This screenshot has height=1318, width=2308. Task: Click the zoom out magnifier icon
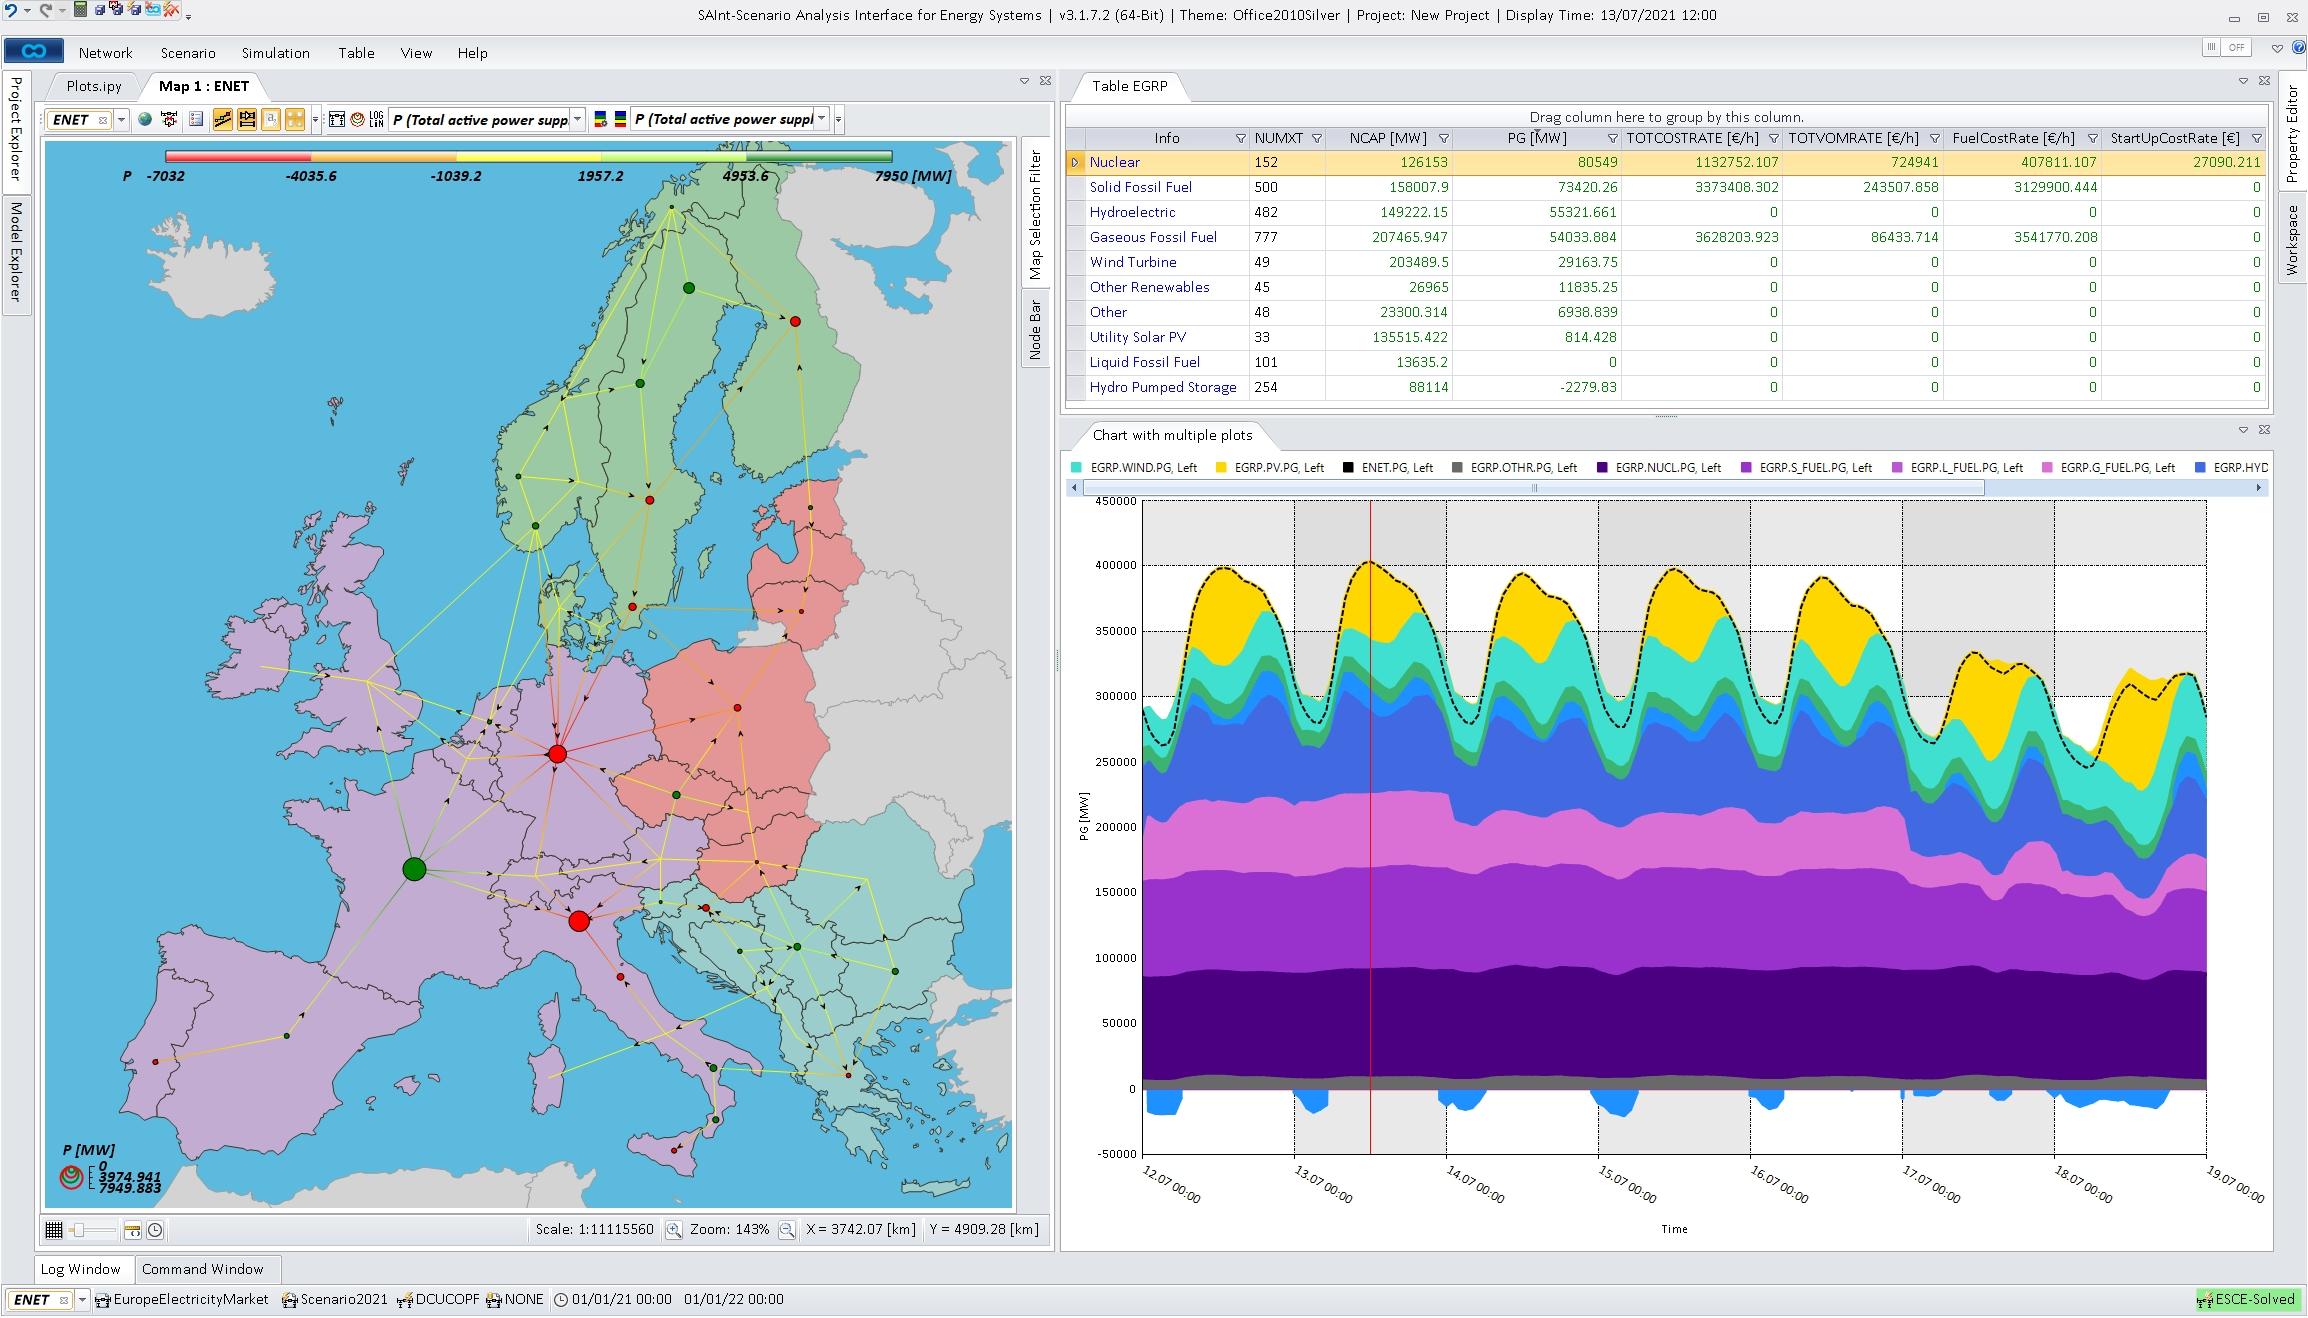click(787, 1230)
